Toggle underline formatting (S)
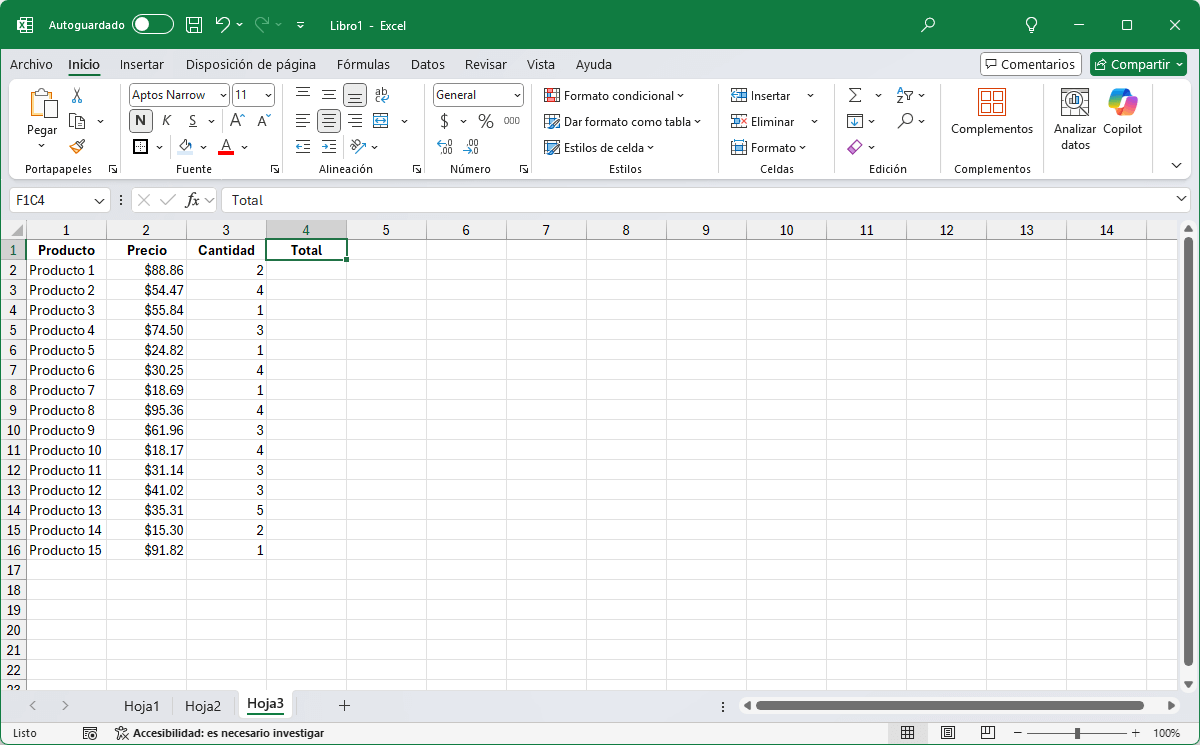1200x745 pixels. click(193, 121)
